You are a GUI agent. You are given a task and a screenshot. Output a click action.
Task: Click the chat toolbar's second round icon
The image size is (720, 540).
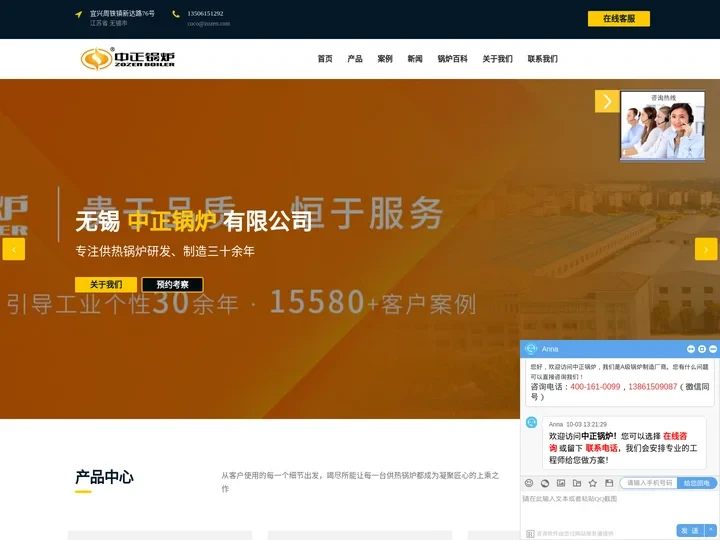(545, 483)
